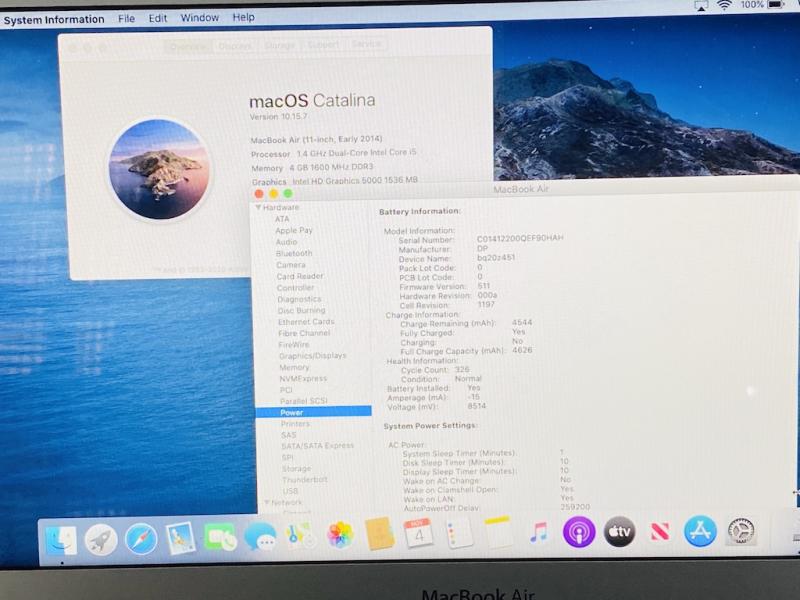Select Parallel SCSI in sidebar
The height and width of the screenshot is (600, 800).
pos(304,401)
